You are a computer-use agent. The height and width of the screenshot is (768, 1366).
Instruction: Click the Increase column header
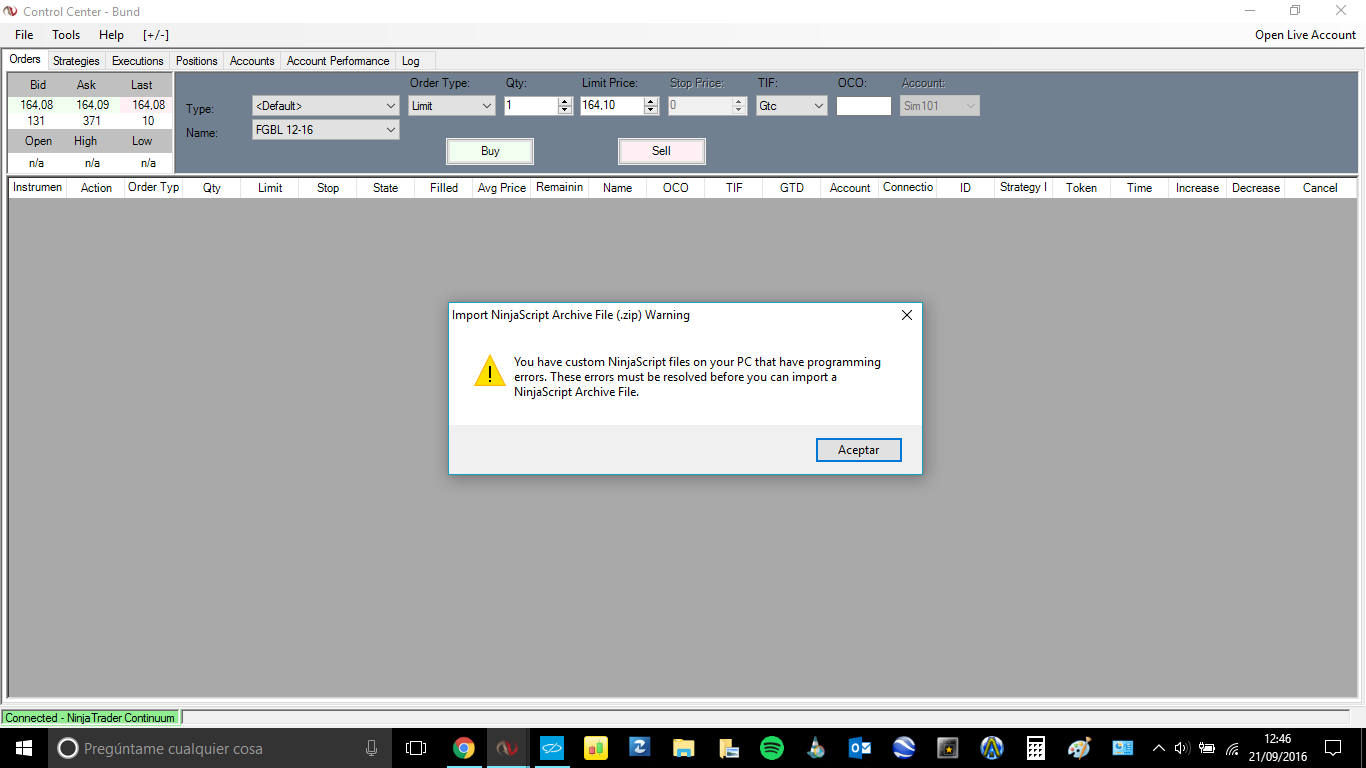1198,188
